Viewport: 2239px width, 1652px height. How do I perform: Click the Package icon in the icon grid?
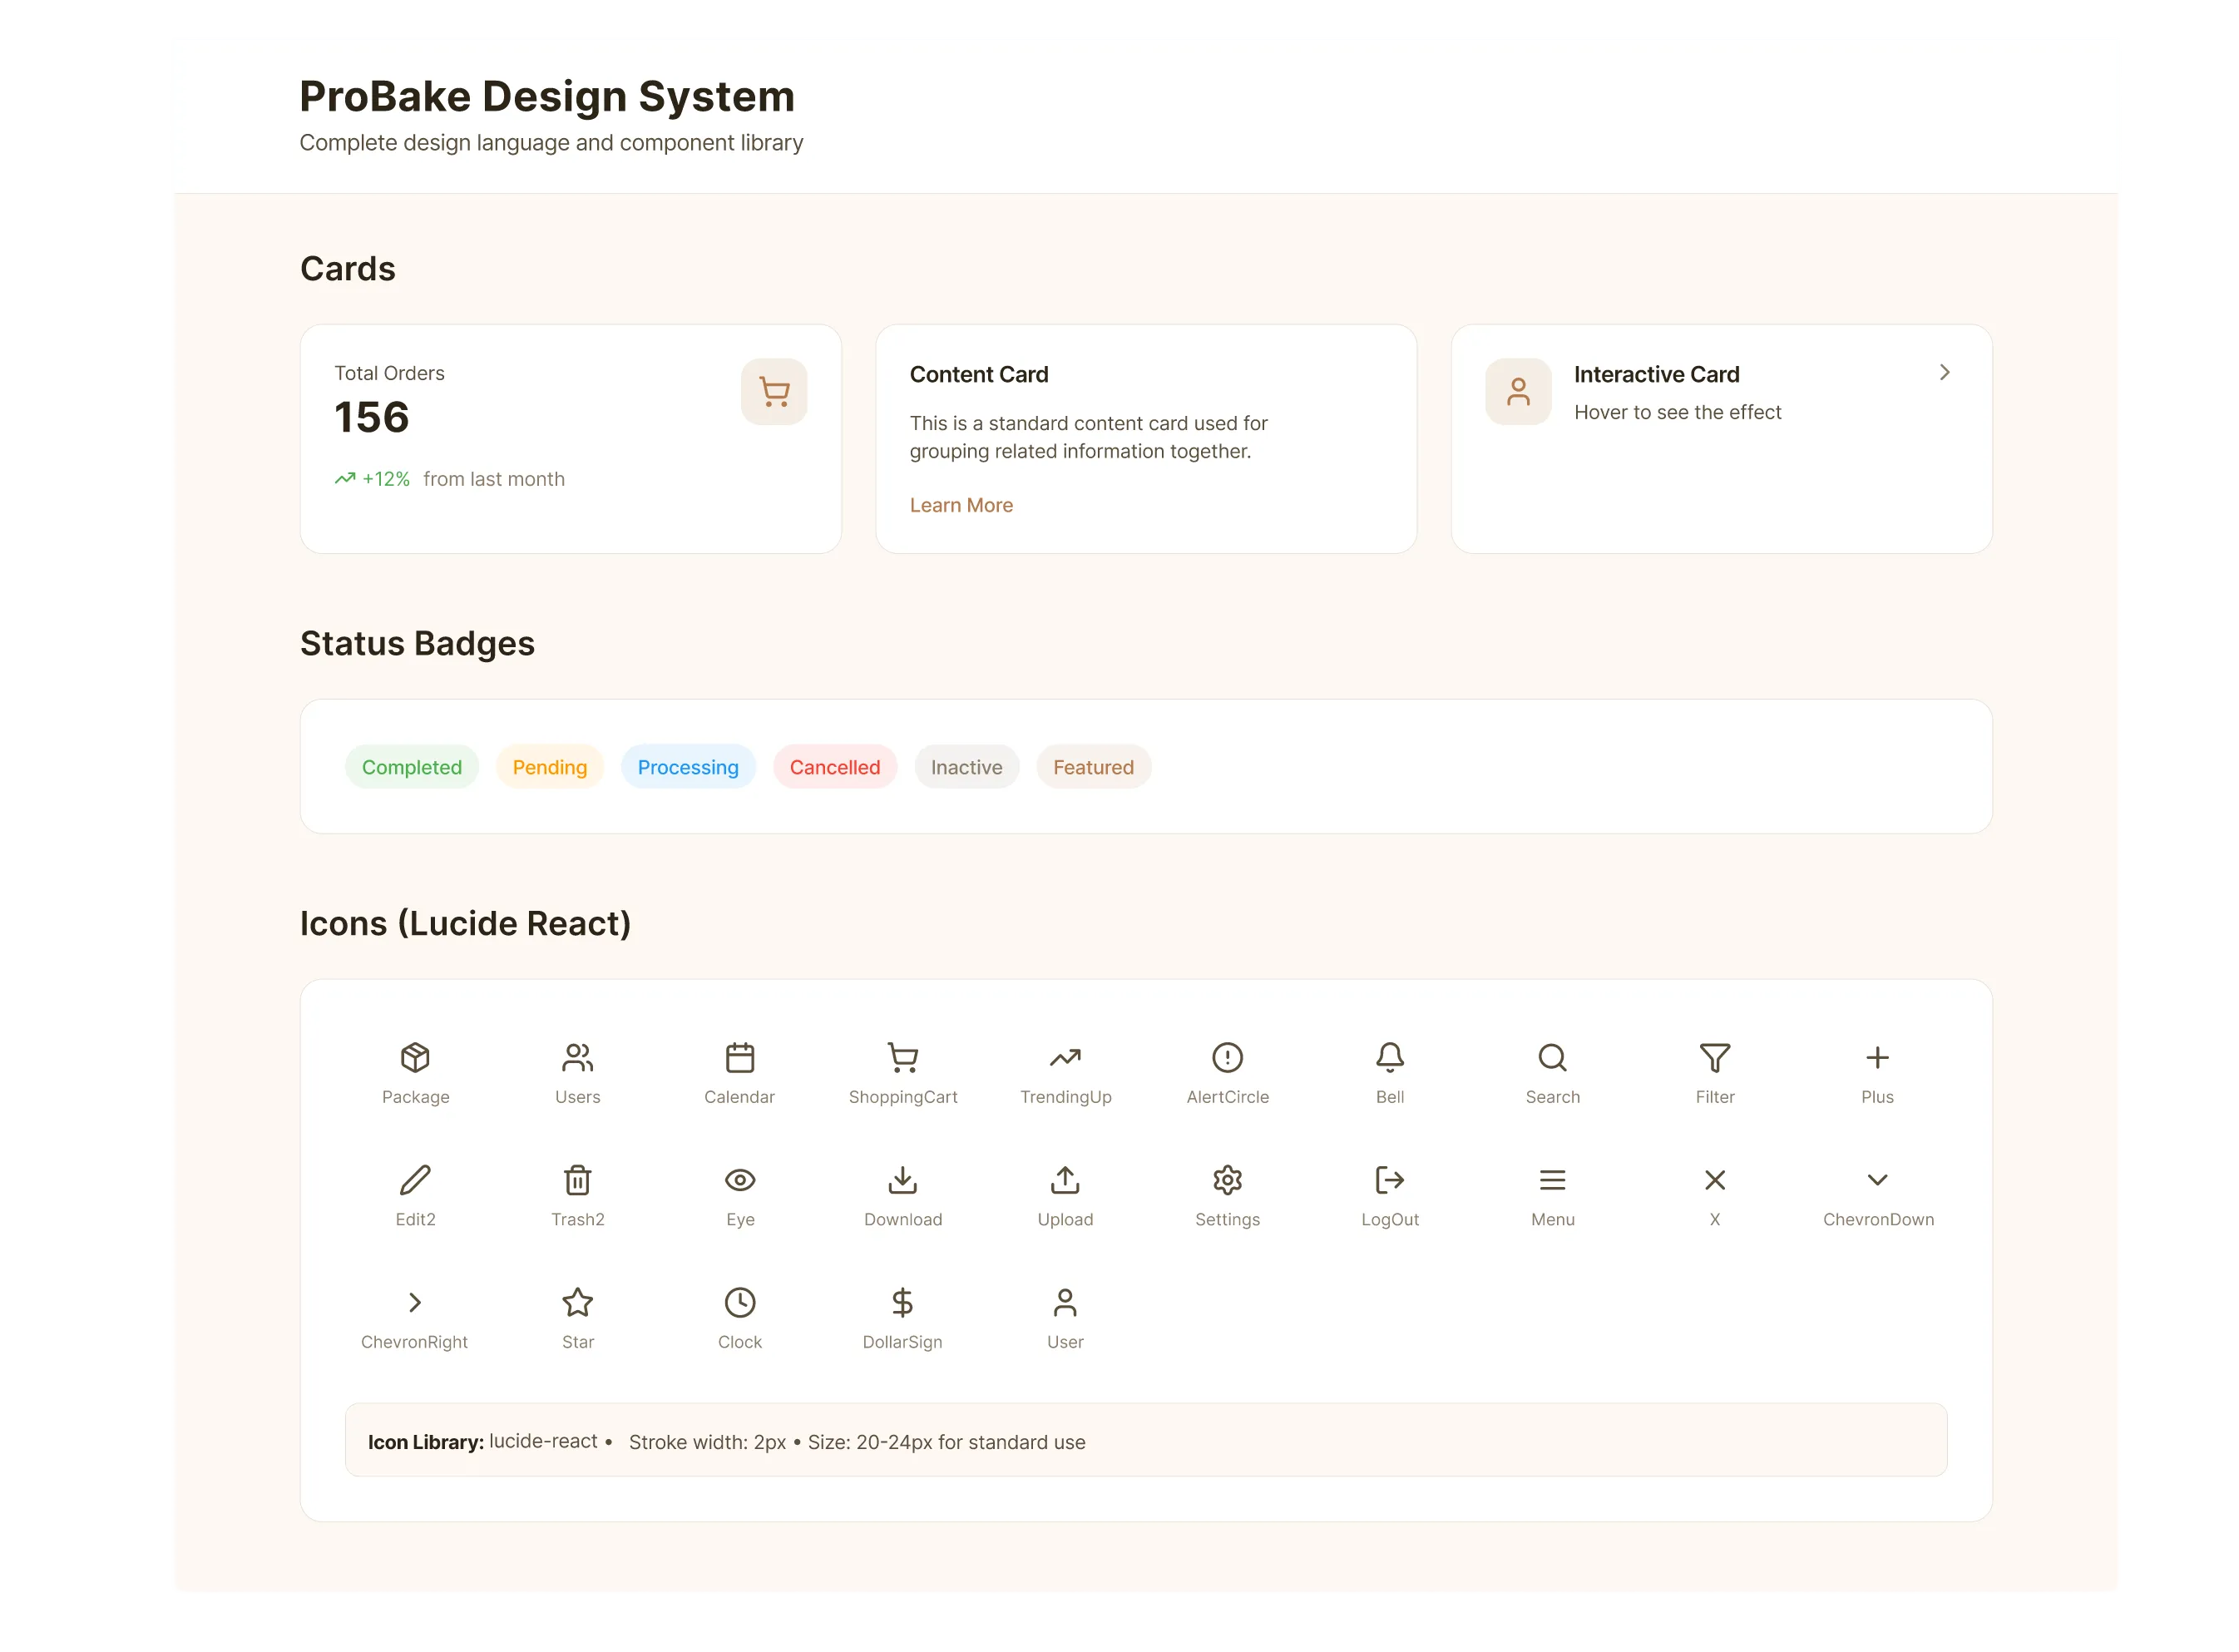[415, 1057]
